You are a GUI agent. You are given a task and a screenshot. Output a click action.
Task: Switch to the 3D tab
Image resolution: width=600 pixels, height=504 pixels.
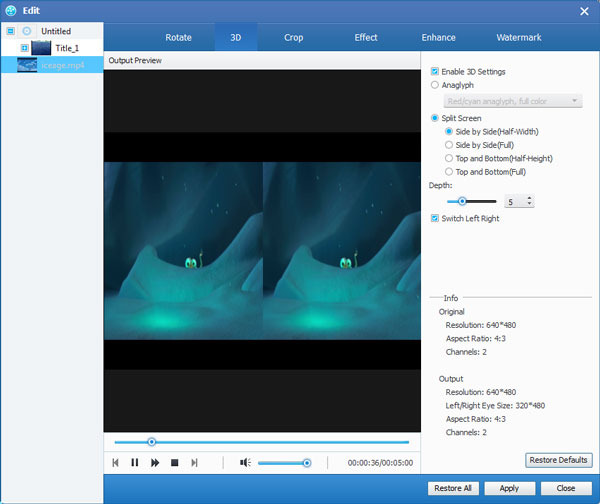click(236, 38)
